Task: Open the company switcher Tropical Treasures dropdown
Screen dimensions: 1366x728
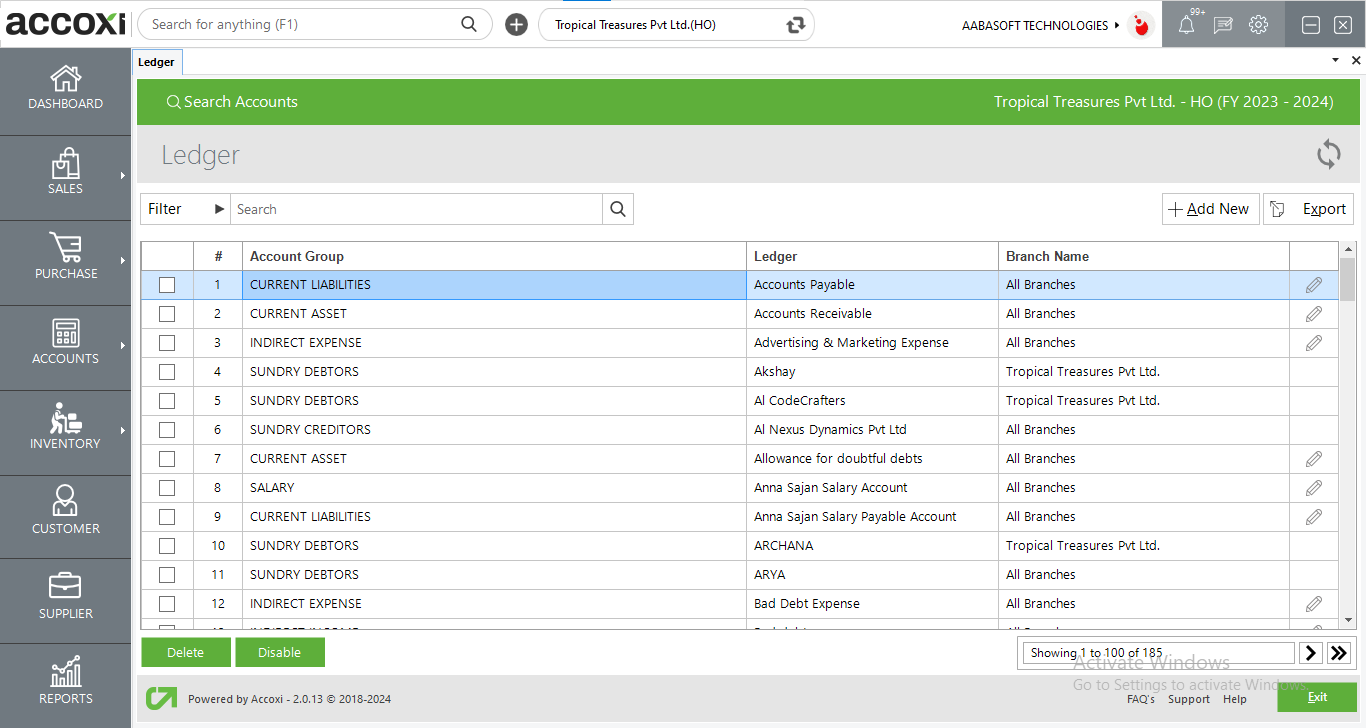Action: tap(676, 25)
